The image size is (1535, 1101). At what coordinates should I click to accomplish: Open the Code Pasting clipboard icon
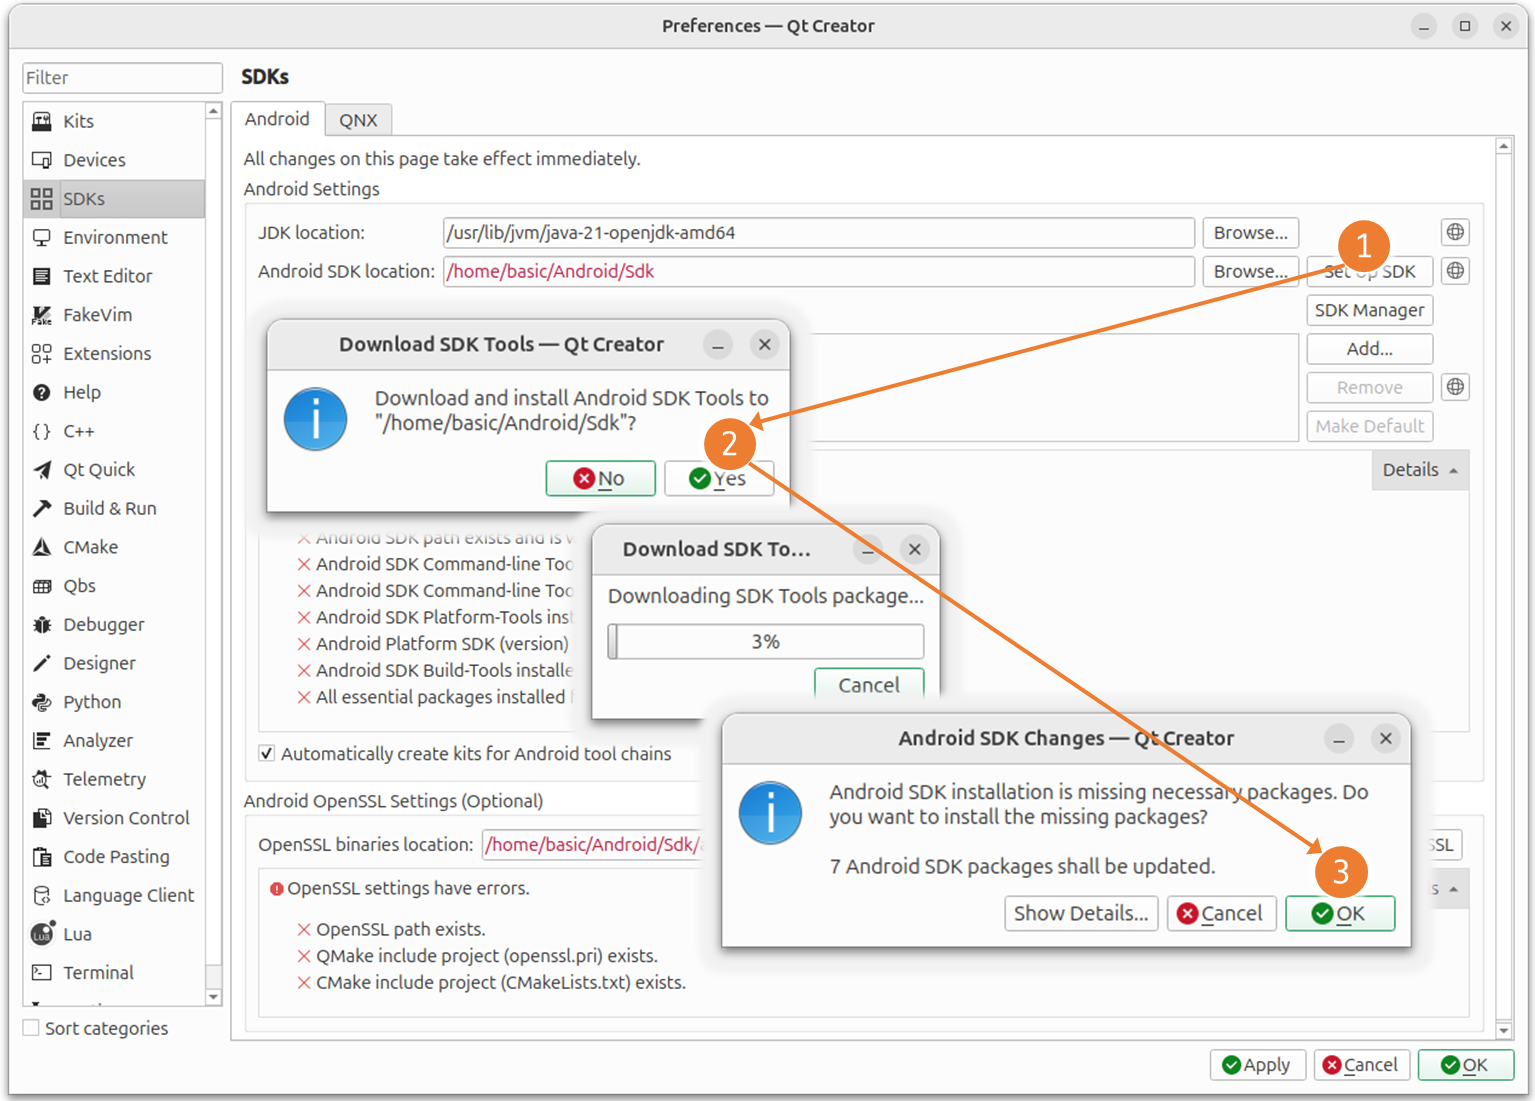[41, 857]
